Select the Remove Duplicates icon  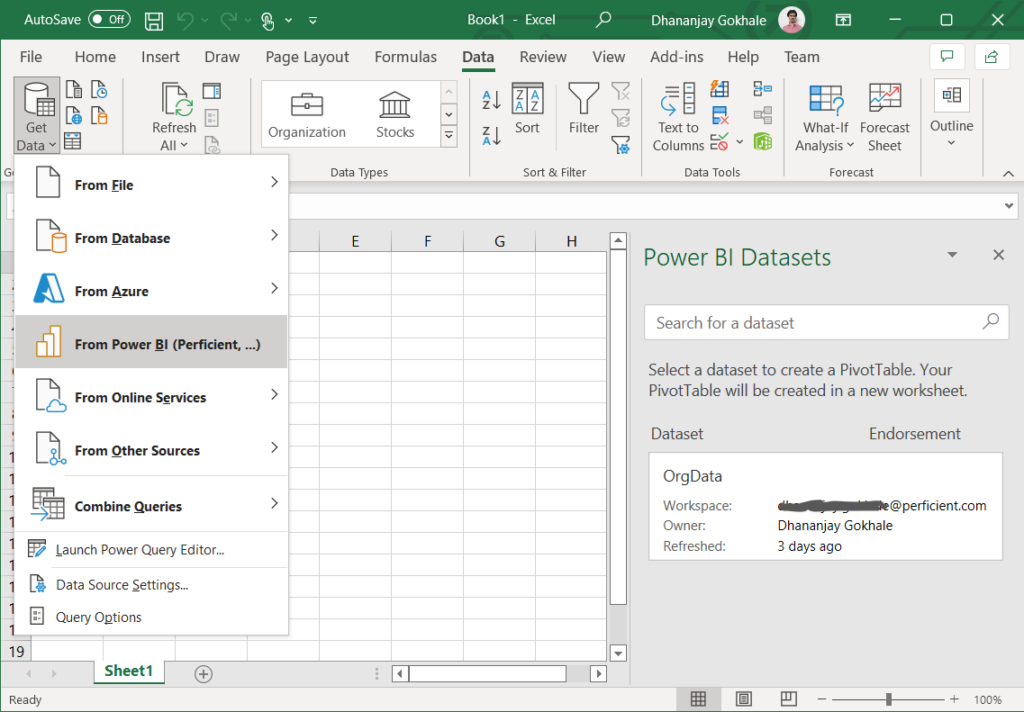click(x=720, y=116)
